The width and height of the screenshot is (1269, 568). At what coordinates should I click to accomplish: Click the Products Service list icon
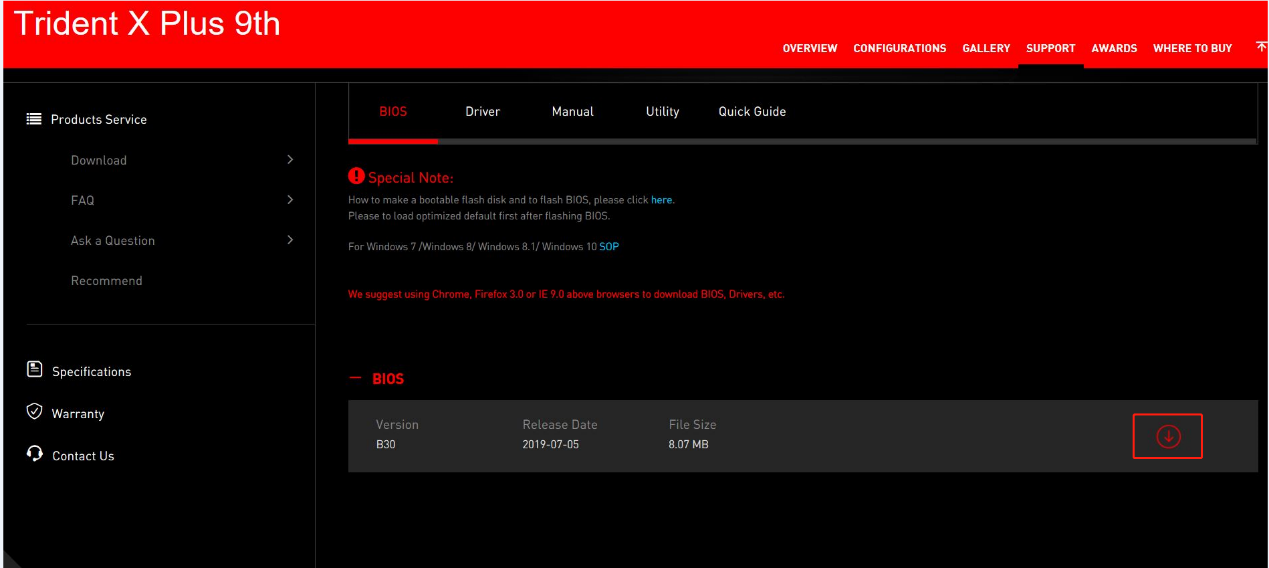click(x=34, y=119)
